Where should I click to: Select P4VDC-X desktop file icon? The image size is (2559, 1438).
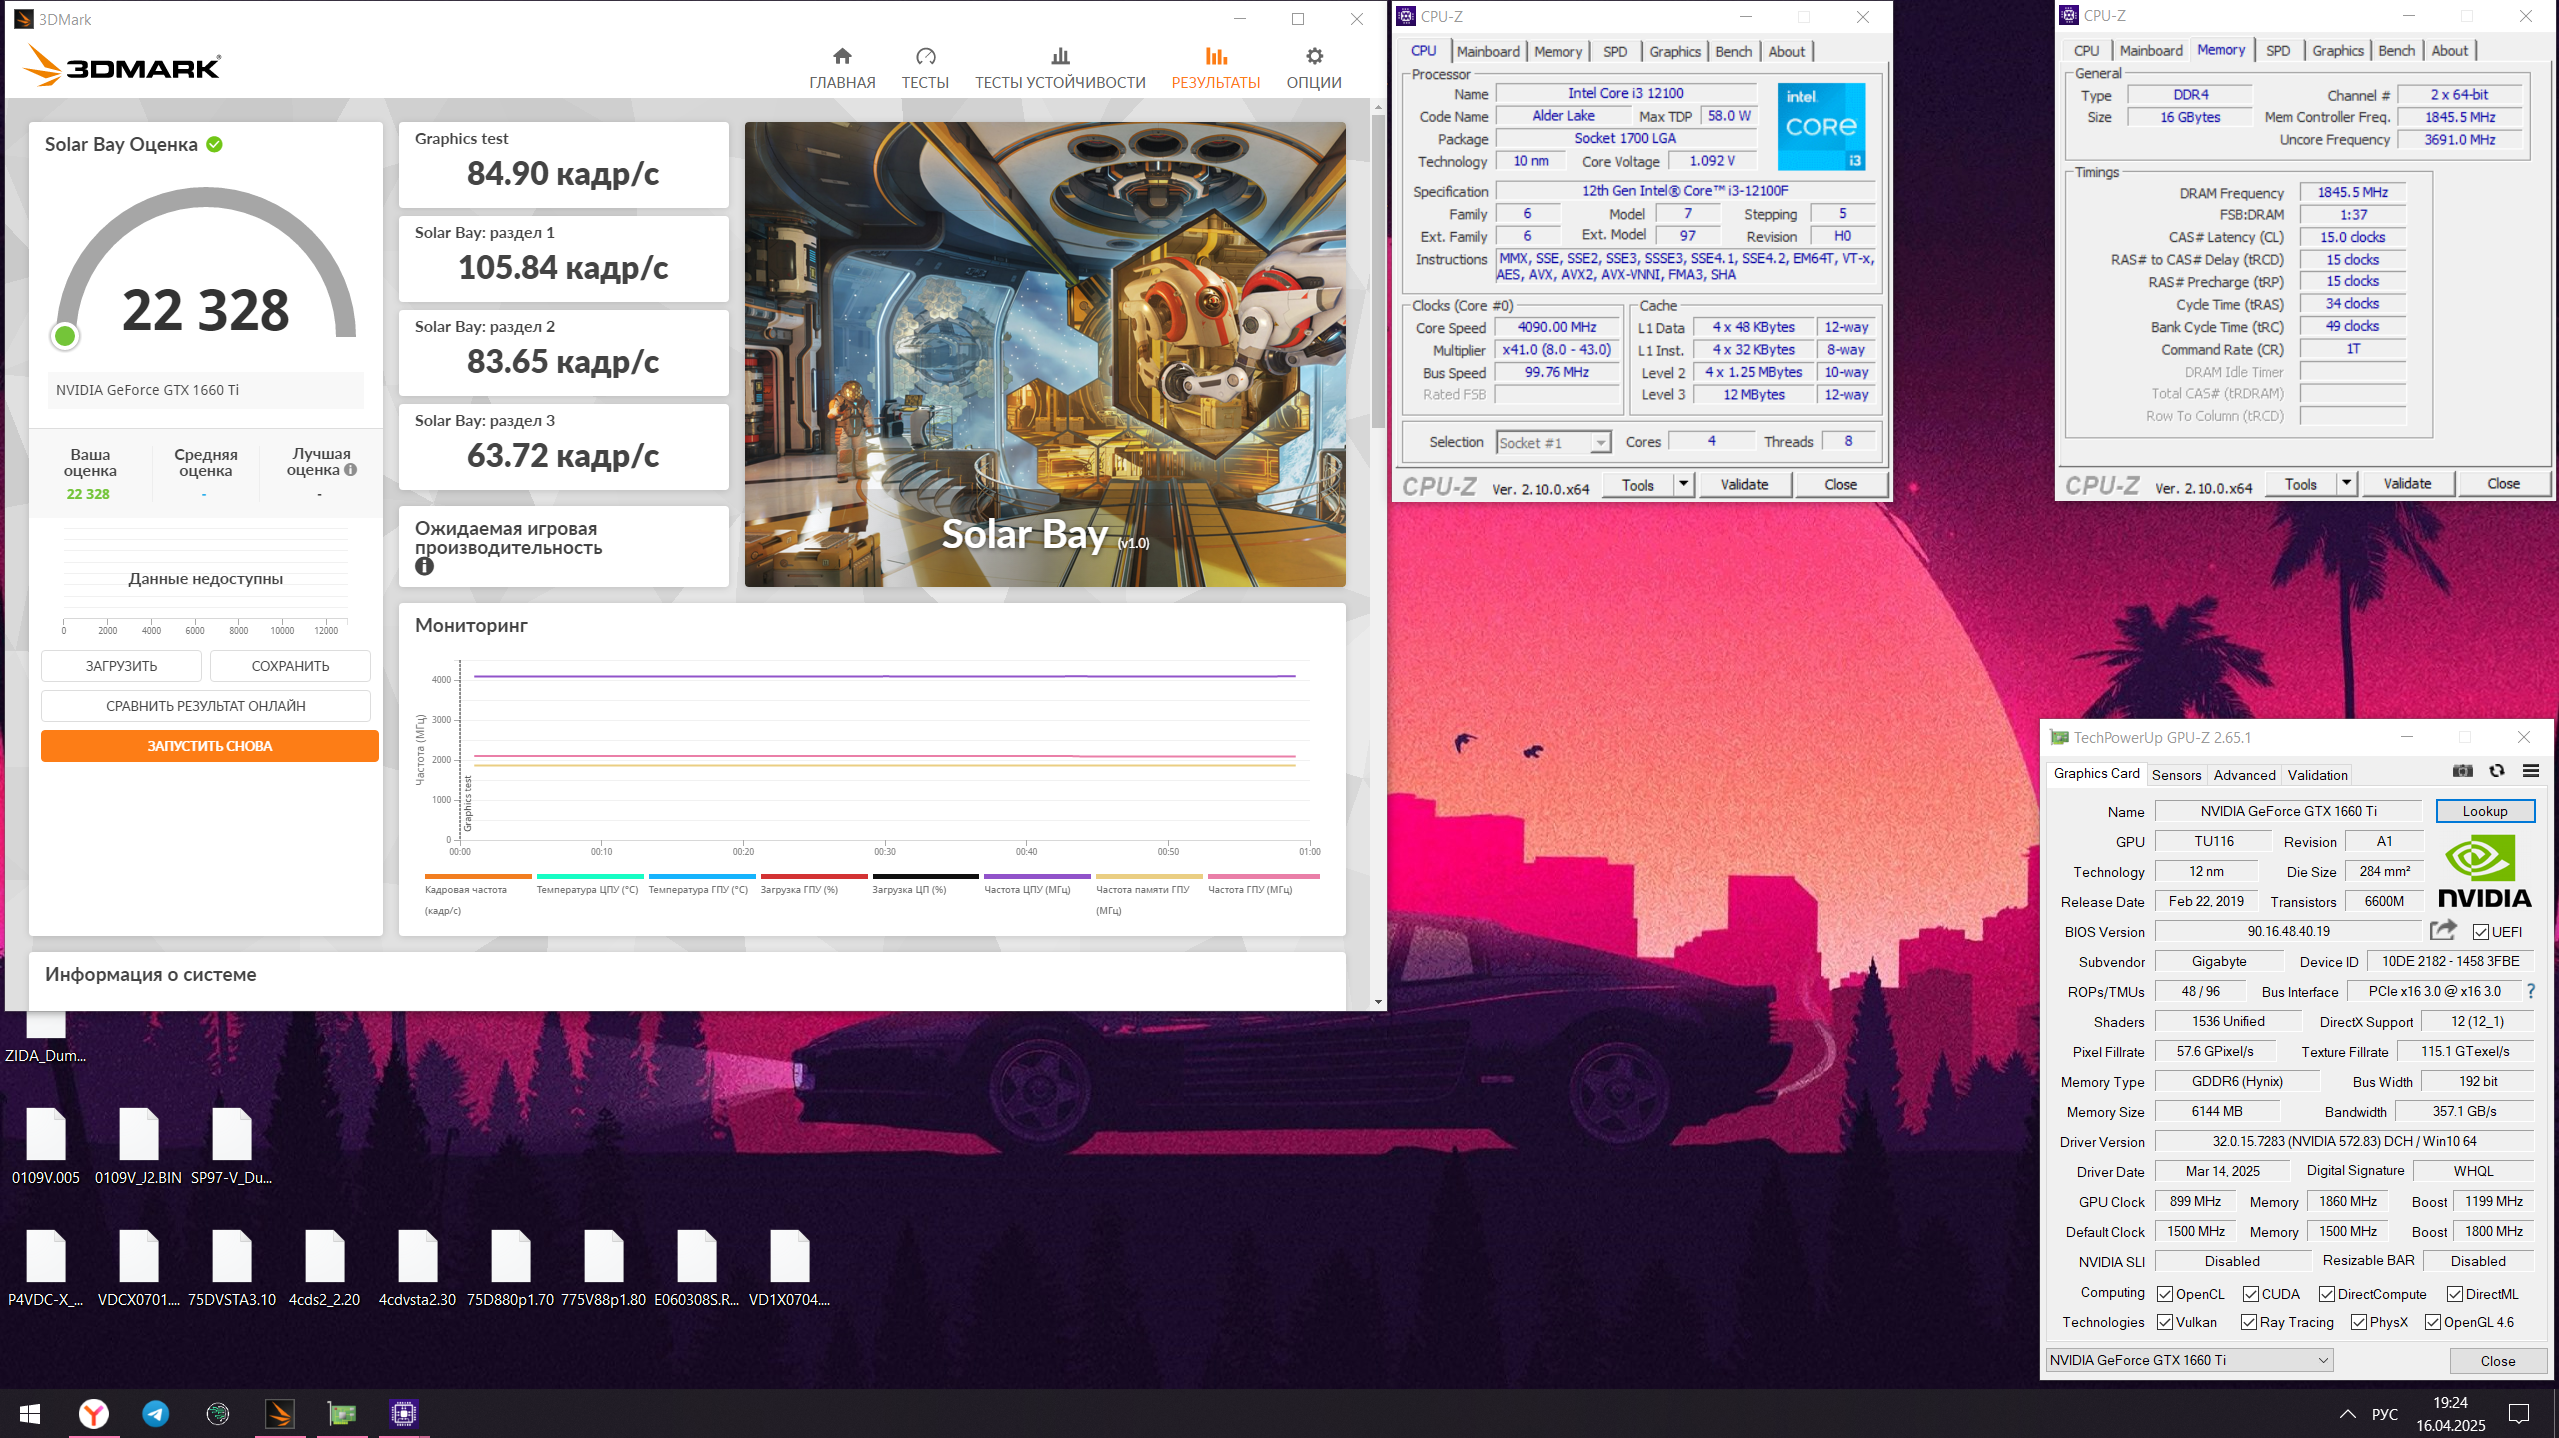click(x=46, y=1268)
